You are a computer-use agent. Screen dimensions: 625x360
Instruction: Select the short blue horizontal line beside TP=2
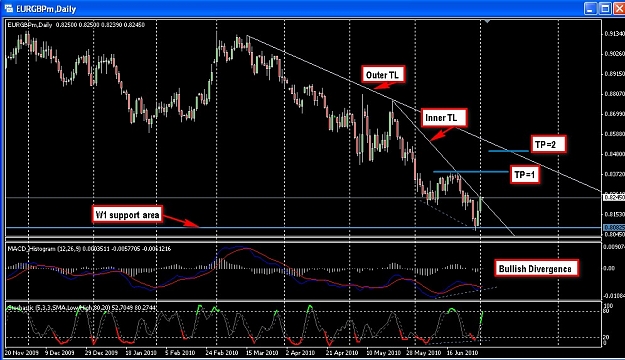[x=509, y=151]
